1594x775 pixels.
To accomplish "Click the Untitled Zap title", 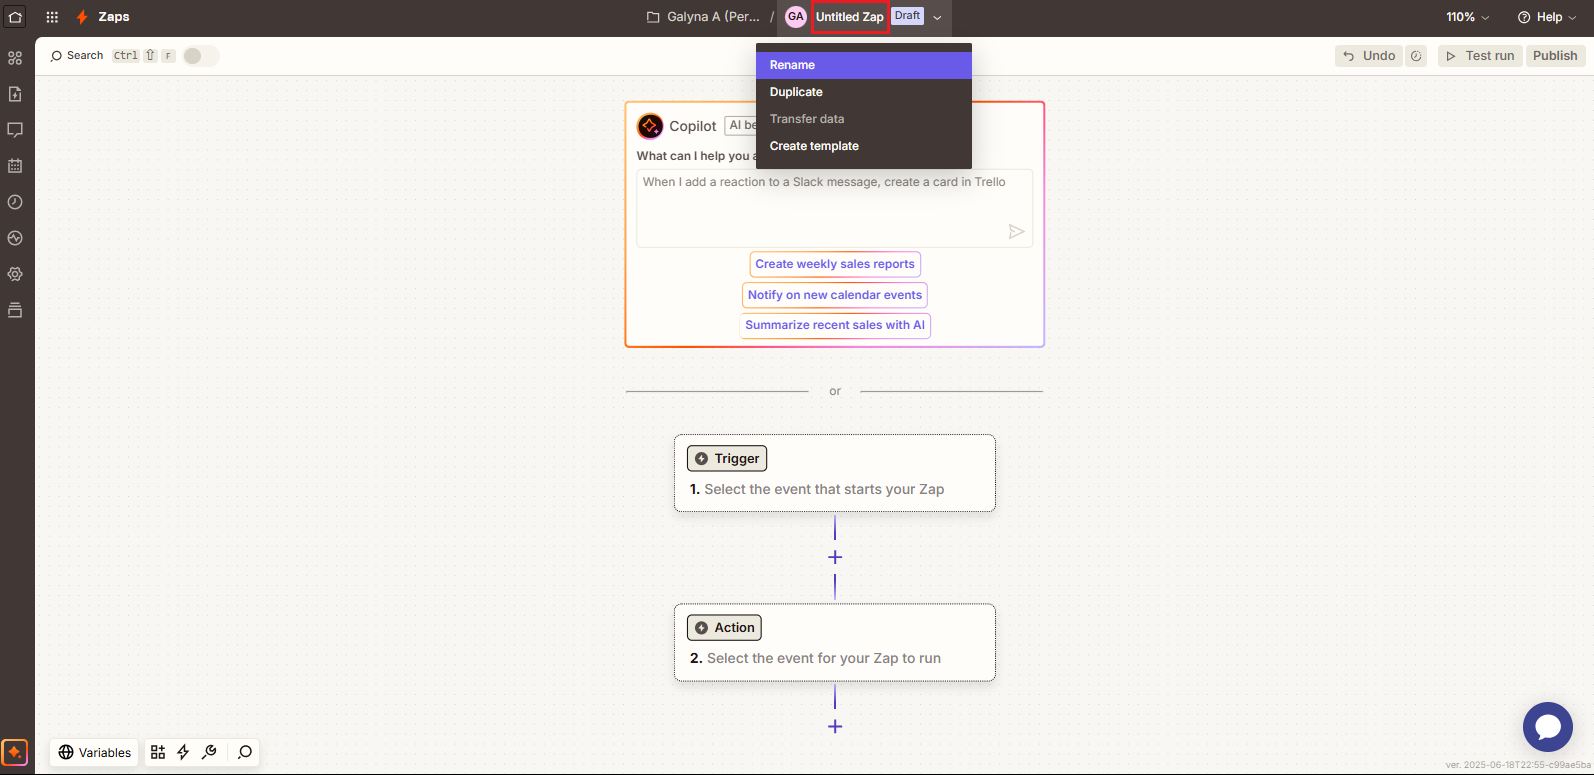I will tap(850, 17).
